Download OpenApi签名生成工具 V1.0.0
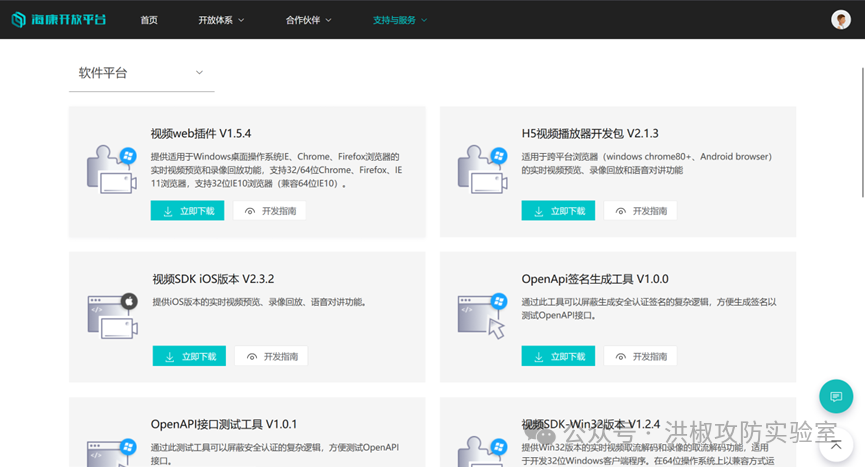The height and width of the screenshot is (467, 865). point(558,356)
